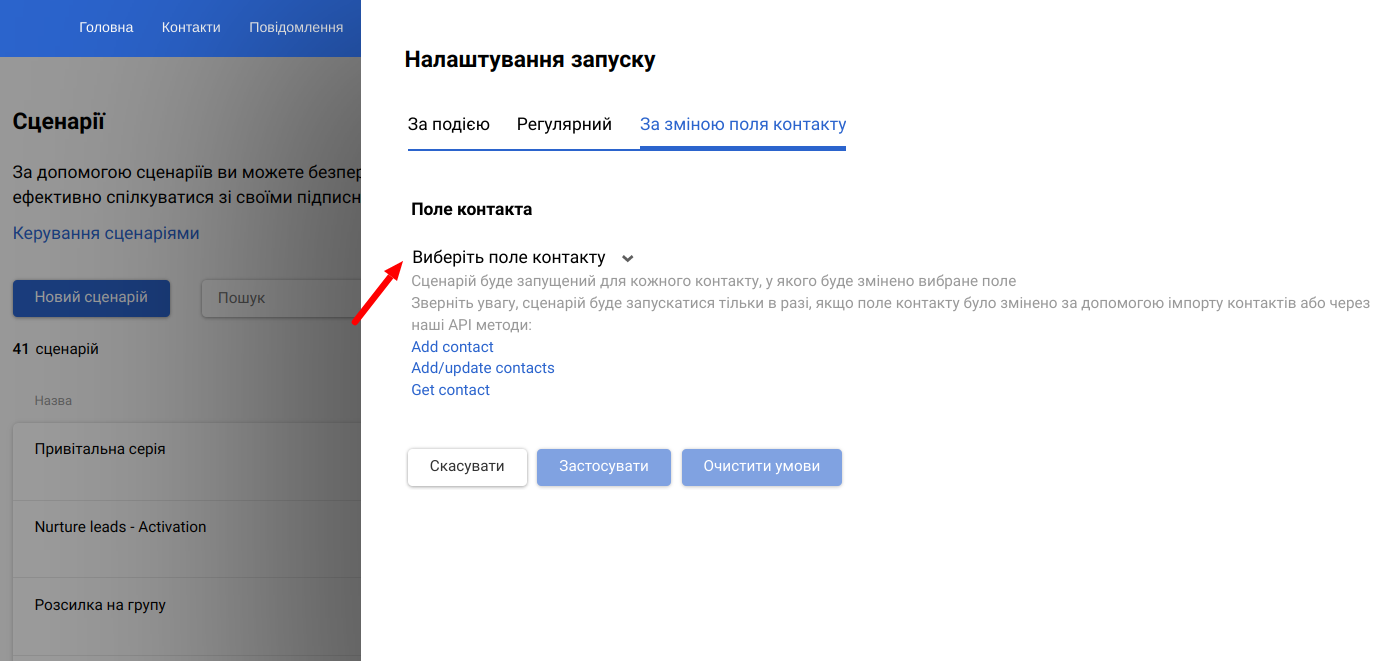This screenshot has width=1391, height=661.
Task: Open the Add/update contacts link
Action: 483,368
